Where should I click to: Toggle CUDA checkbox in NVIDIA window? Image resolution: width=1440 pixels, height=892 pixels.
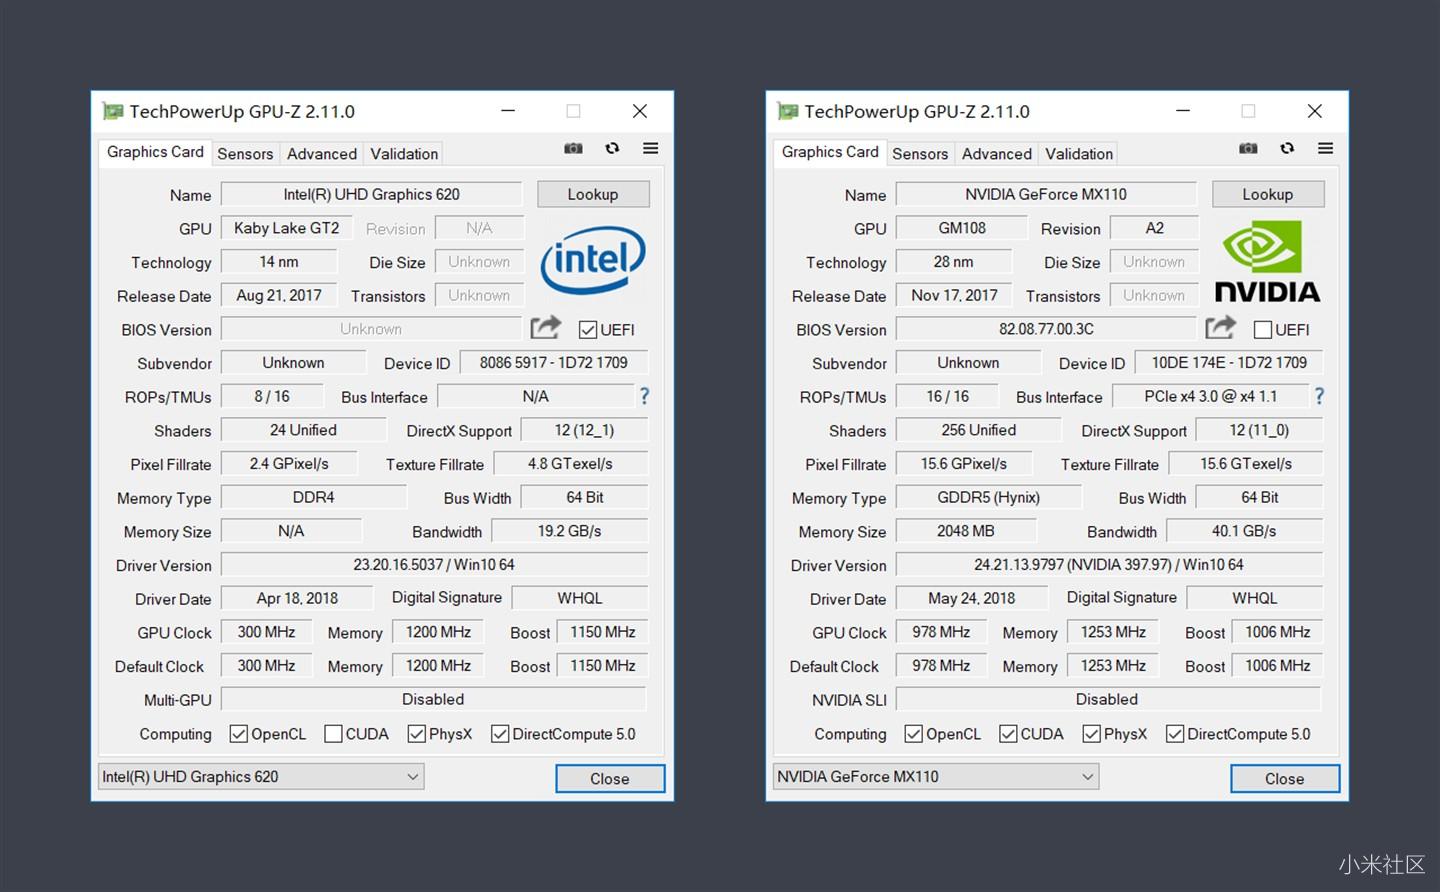pyautogui.click(x=1008, y=734)
